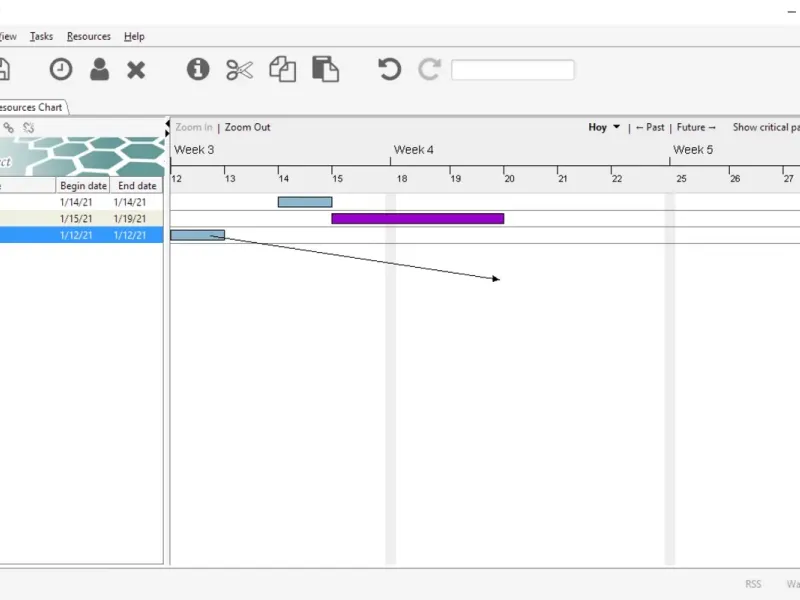This screenshot has height=600, width=800.
Task: Open task Properties info icon
Action: tap(198, 69)
